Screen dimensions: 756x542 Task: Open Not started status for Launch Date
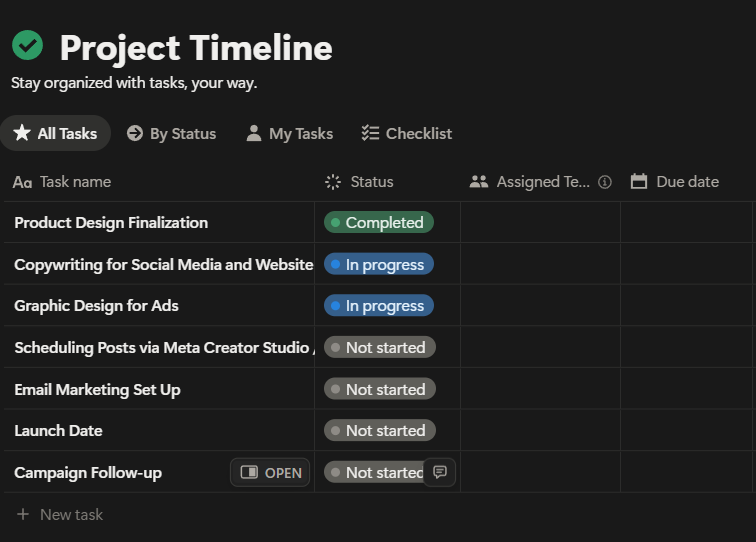379,430
